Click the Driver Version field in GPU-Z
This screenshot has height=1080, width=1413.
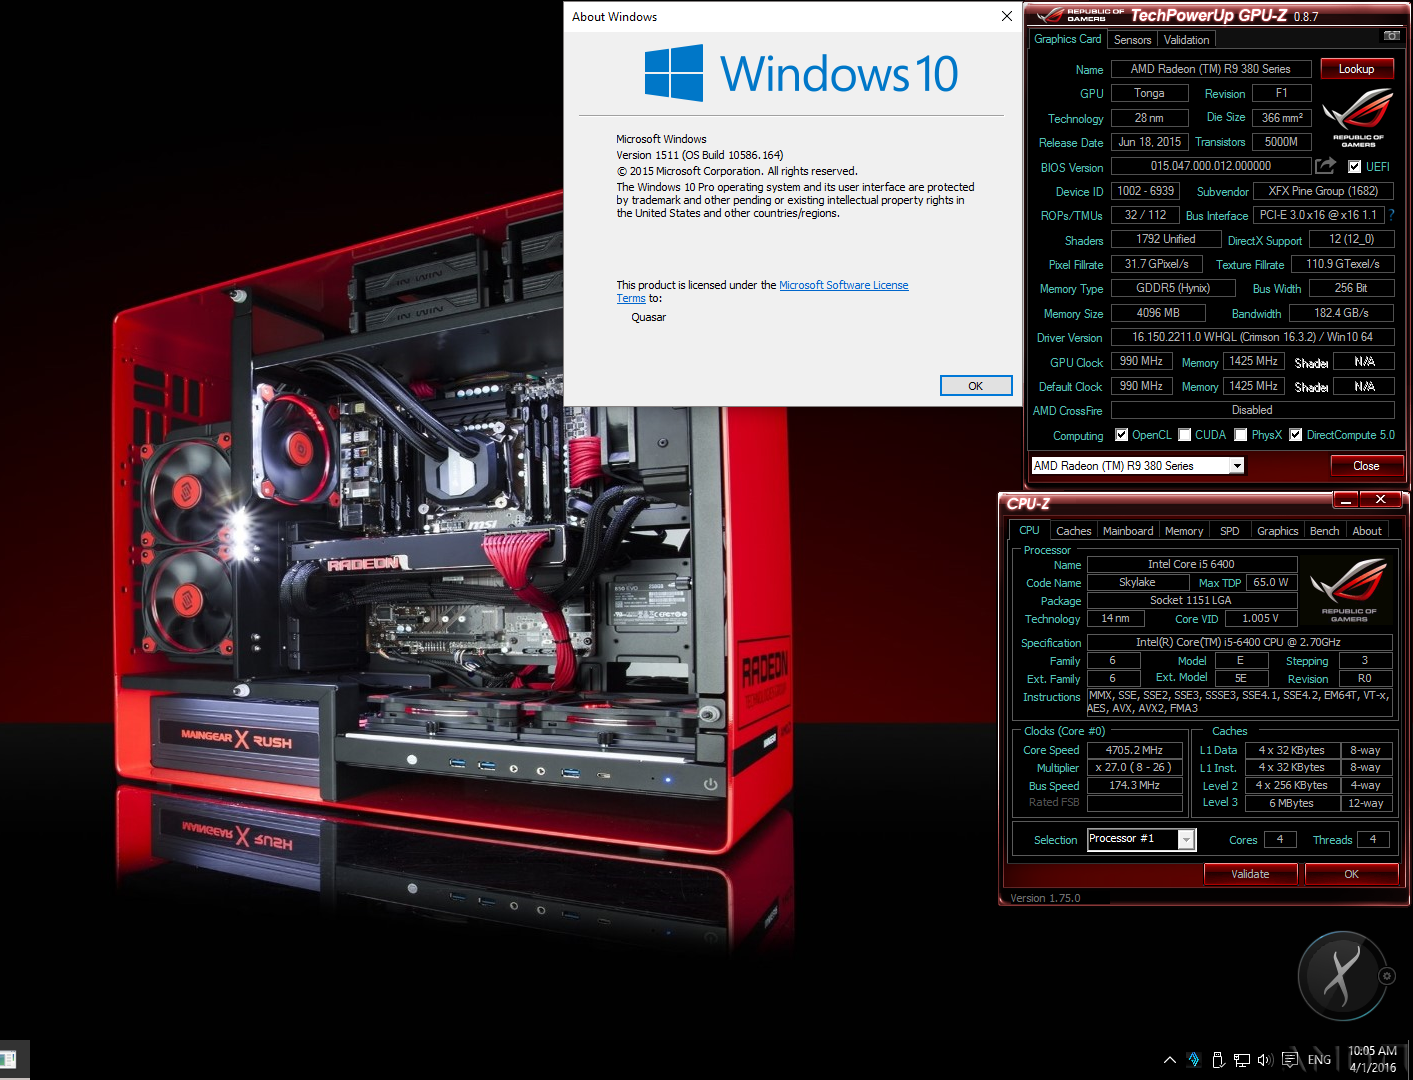(1252, 337)
